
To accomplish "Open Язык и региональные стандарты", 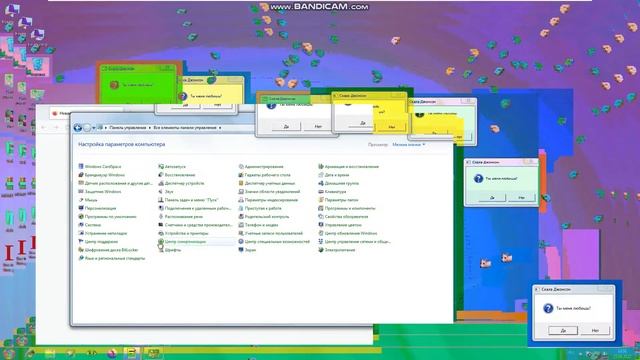I will click(x=111, y=258).
